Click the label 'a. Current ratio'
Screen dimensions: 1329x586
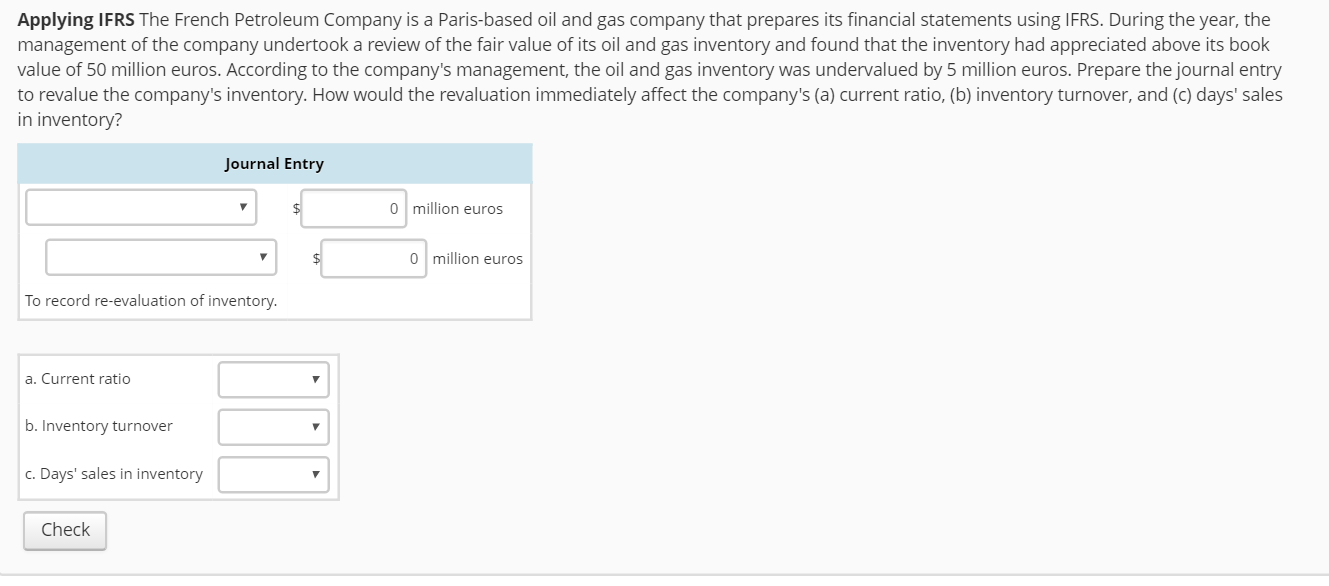tap(77, 379)
